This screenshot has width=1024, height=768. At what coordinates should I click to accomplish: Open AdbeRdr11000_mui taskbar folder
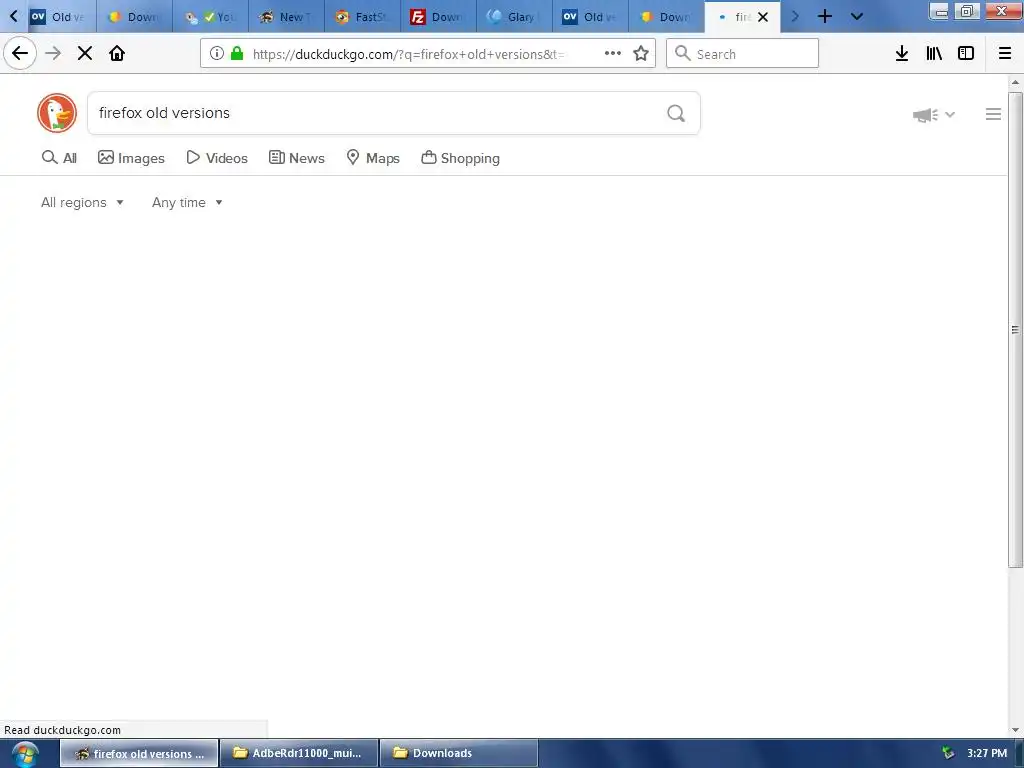pyautogui.click(x=299, y=753)
